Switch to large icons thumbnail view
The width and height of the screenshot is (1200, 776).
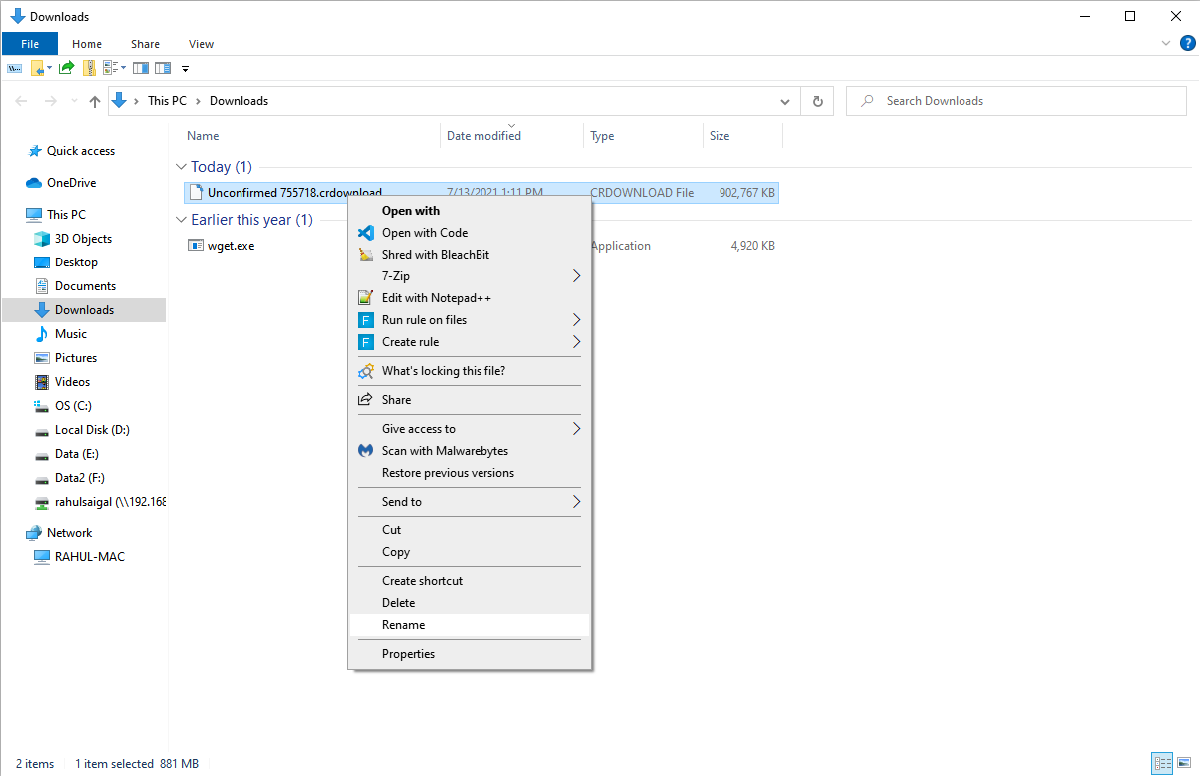(1183, 763)
